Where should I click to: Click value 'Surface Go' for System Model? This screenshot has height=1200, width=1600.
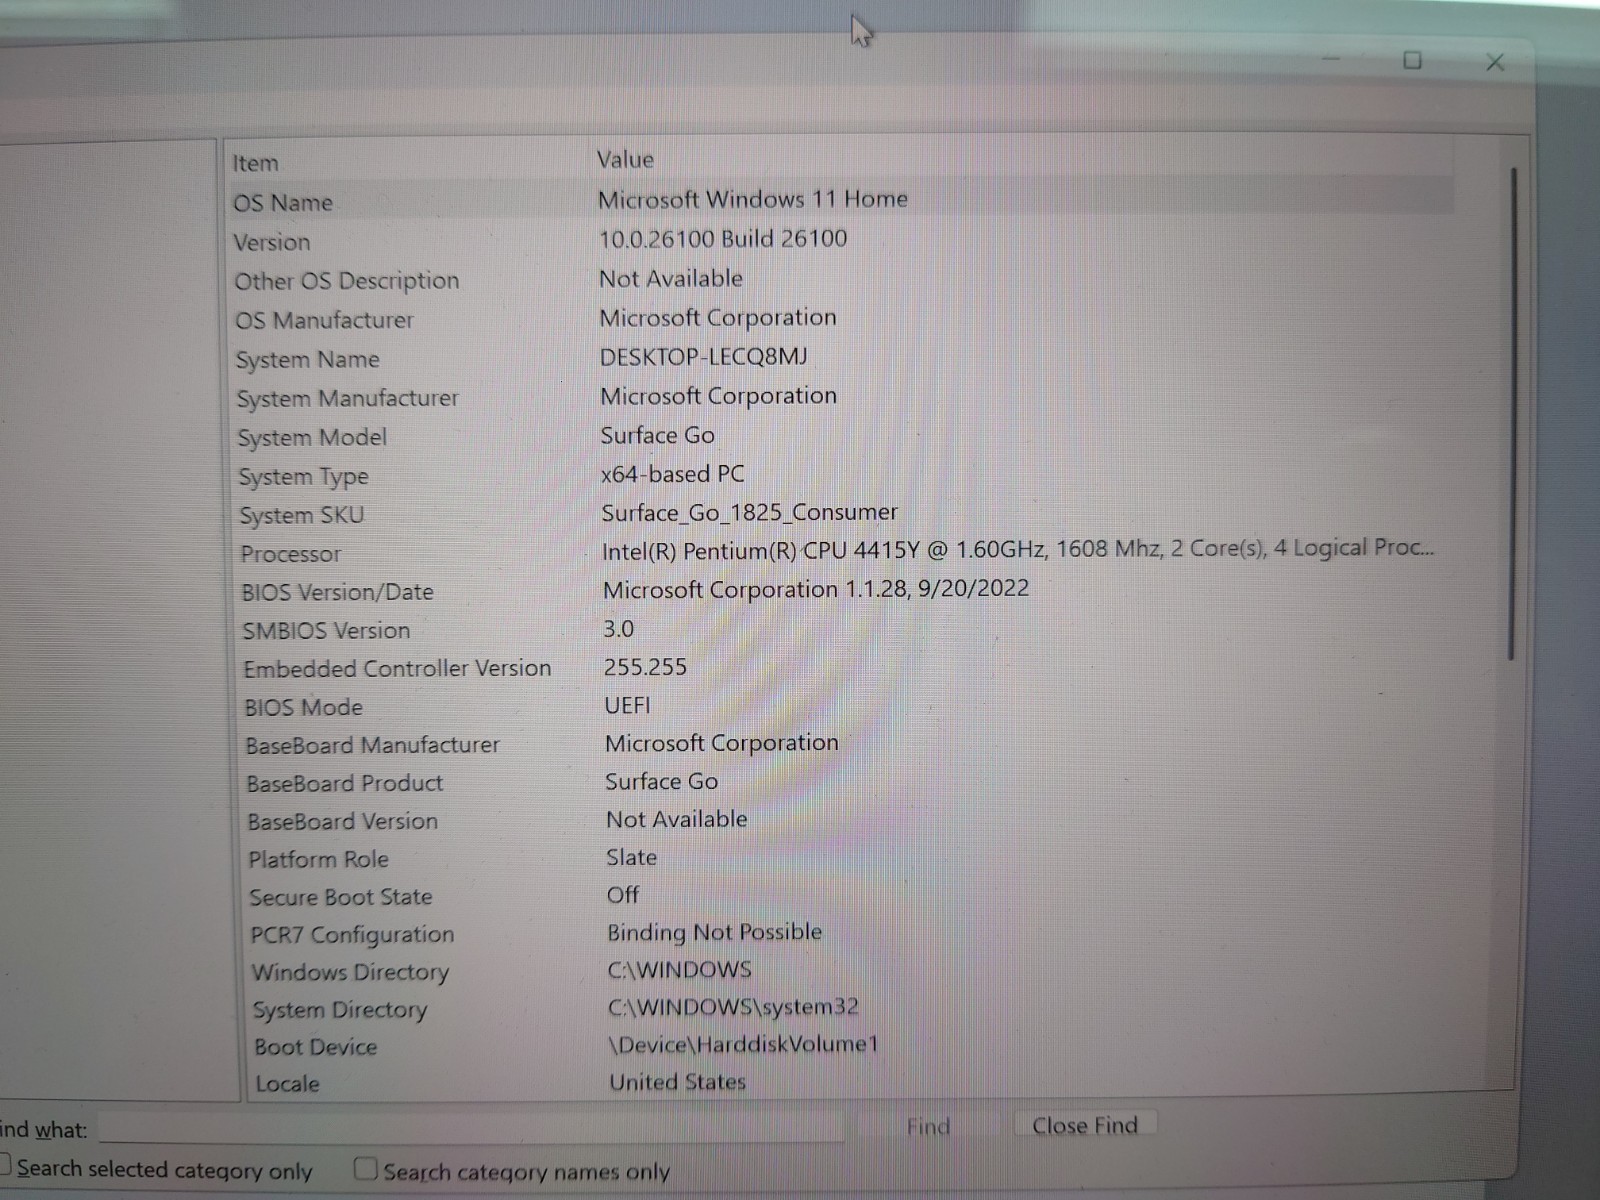pyautogui.click(x=658, y=435)
